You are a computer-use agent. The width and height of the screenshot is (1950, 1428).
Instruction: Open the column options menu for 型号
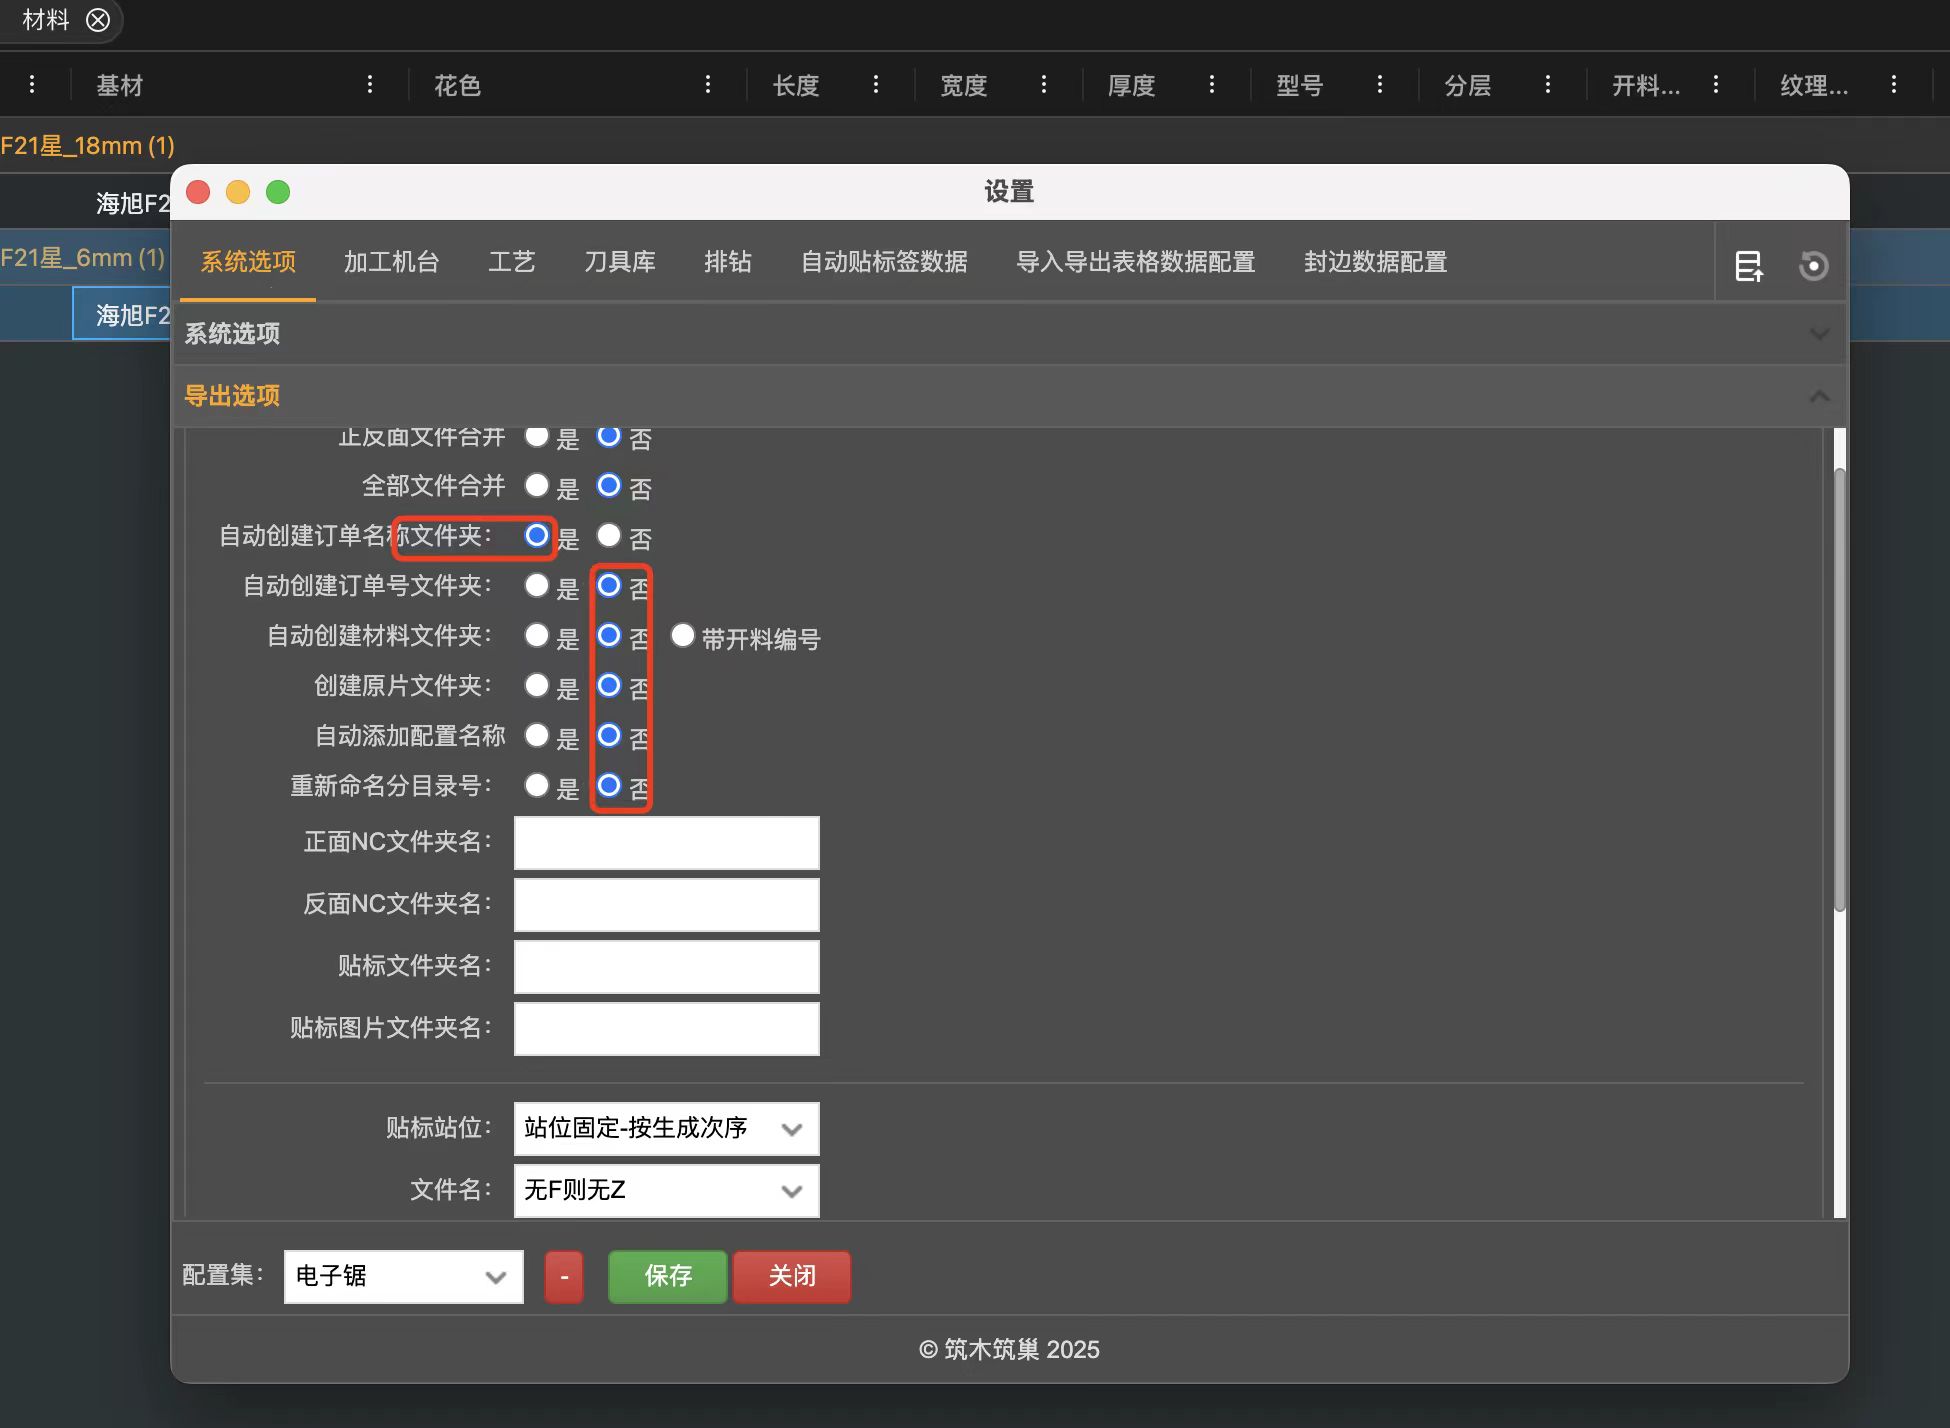[1380, 85]
